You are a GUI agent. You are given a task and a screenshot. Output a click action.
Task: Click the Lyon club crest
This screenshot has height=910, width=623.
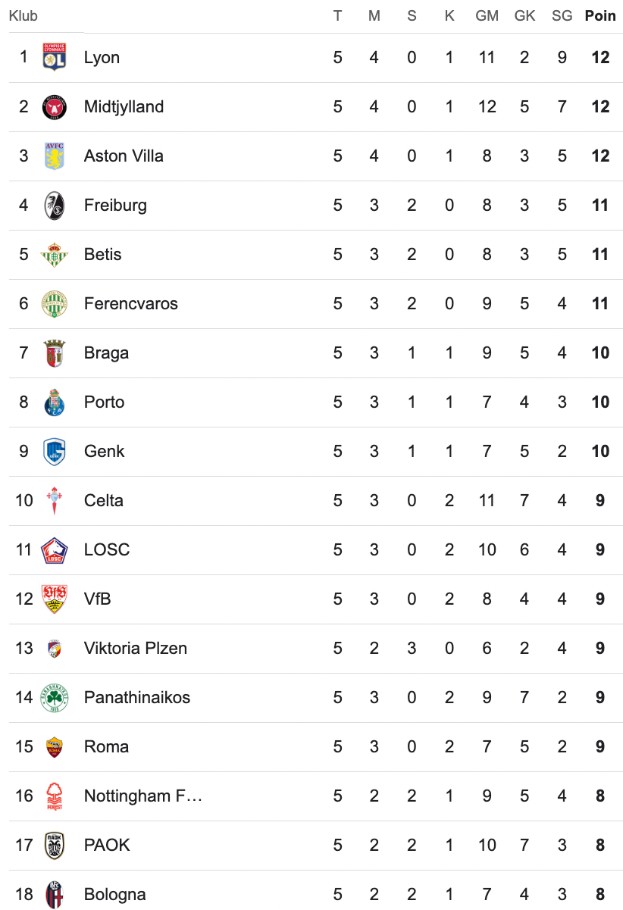pyautogui.click(x=54, y=58)
